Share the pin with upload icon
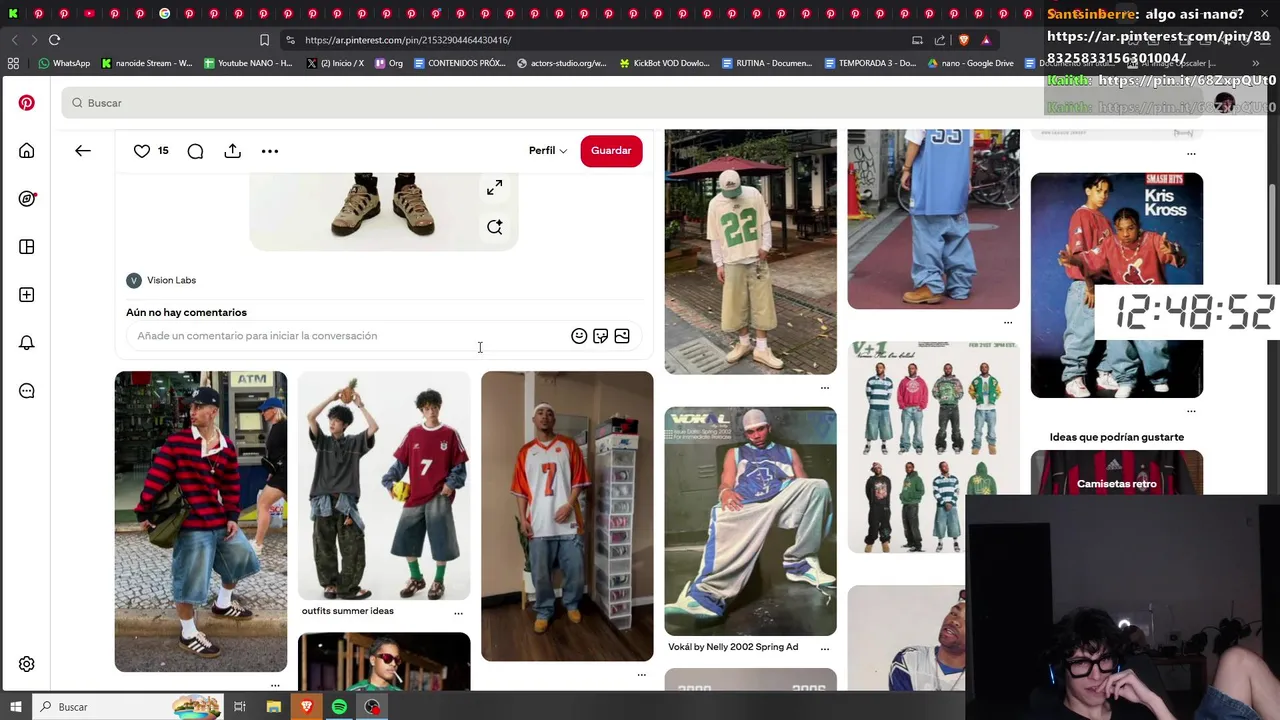 pos(232,151)
